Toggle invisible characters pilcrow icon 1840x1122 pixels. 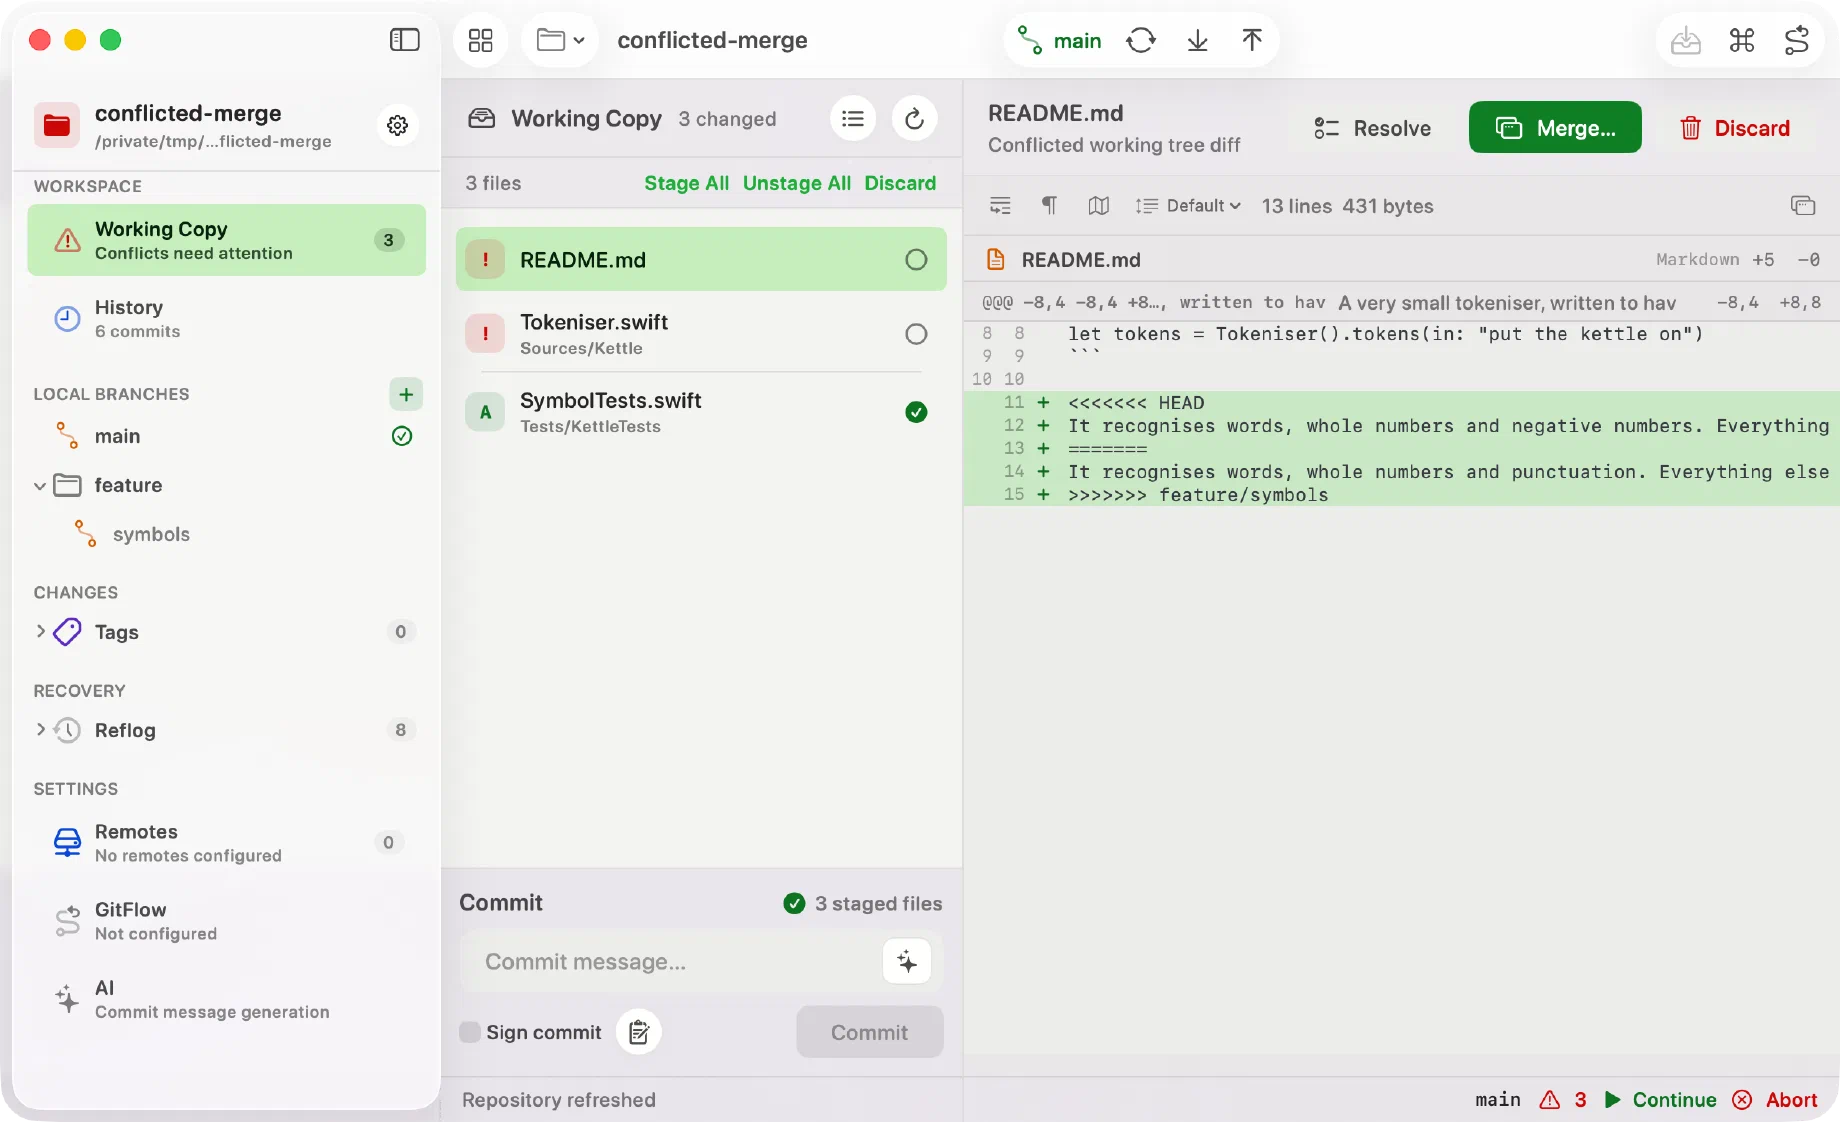tap(1049, 206)
